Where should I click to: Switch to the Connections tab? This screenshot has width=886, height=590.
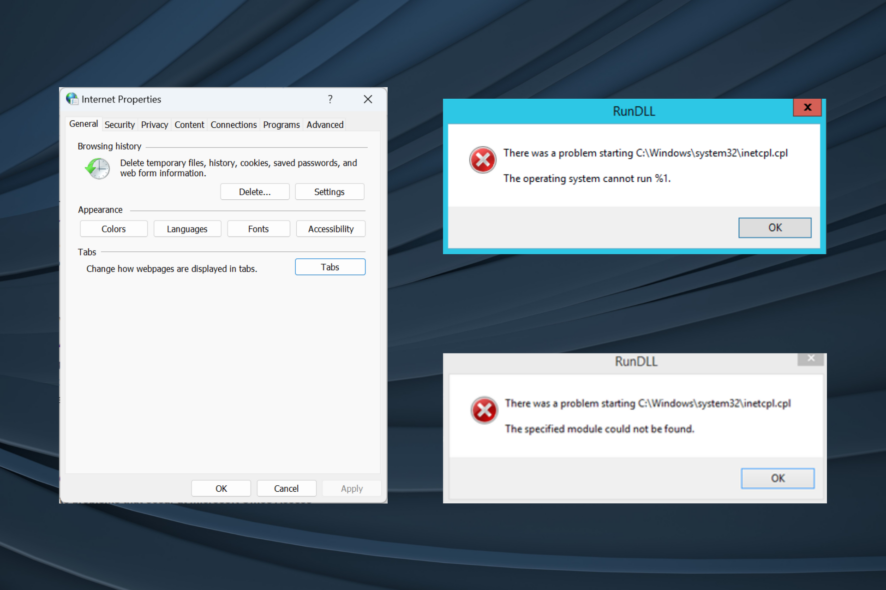(x=233, y=124)
